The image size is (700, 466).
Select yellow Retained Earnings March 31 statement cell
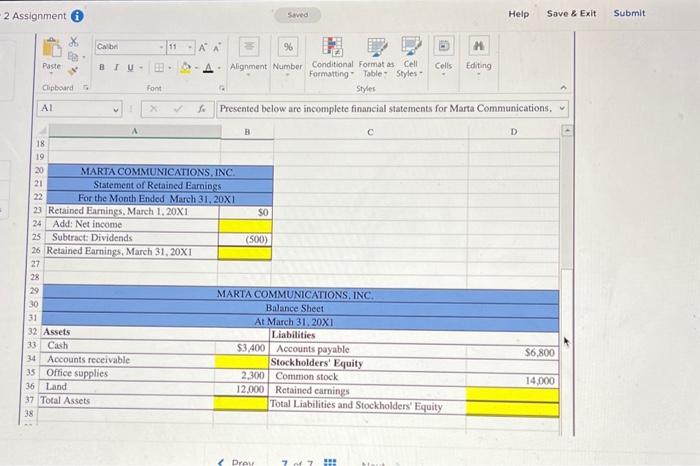tap(245, 253)
